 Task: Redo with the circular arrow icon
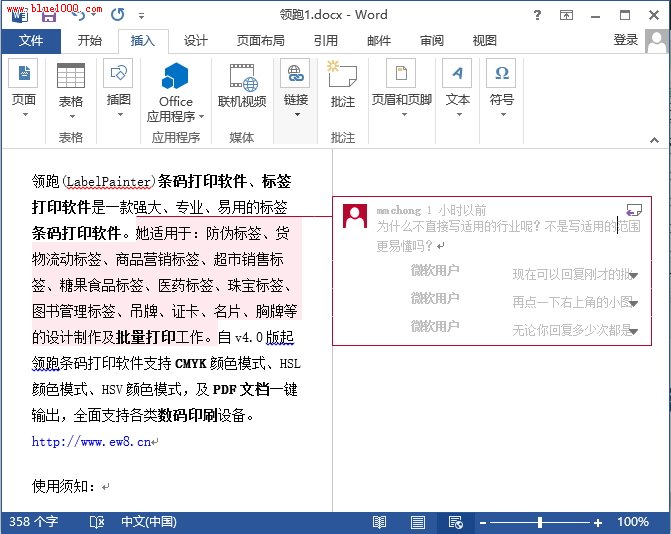pyautogui.click(x=118, y=15)
